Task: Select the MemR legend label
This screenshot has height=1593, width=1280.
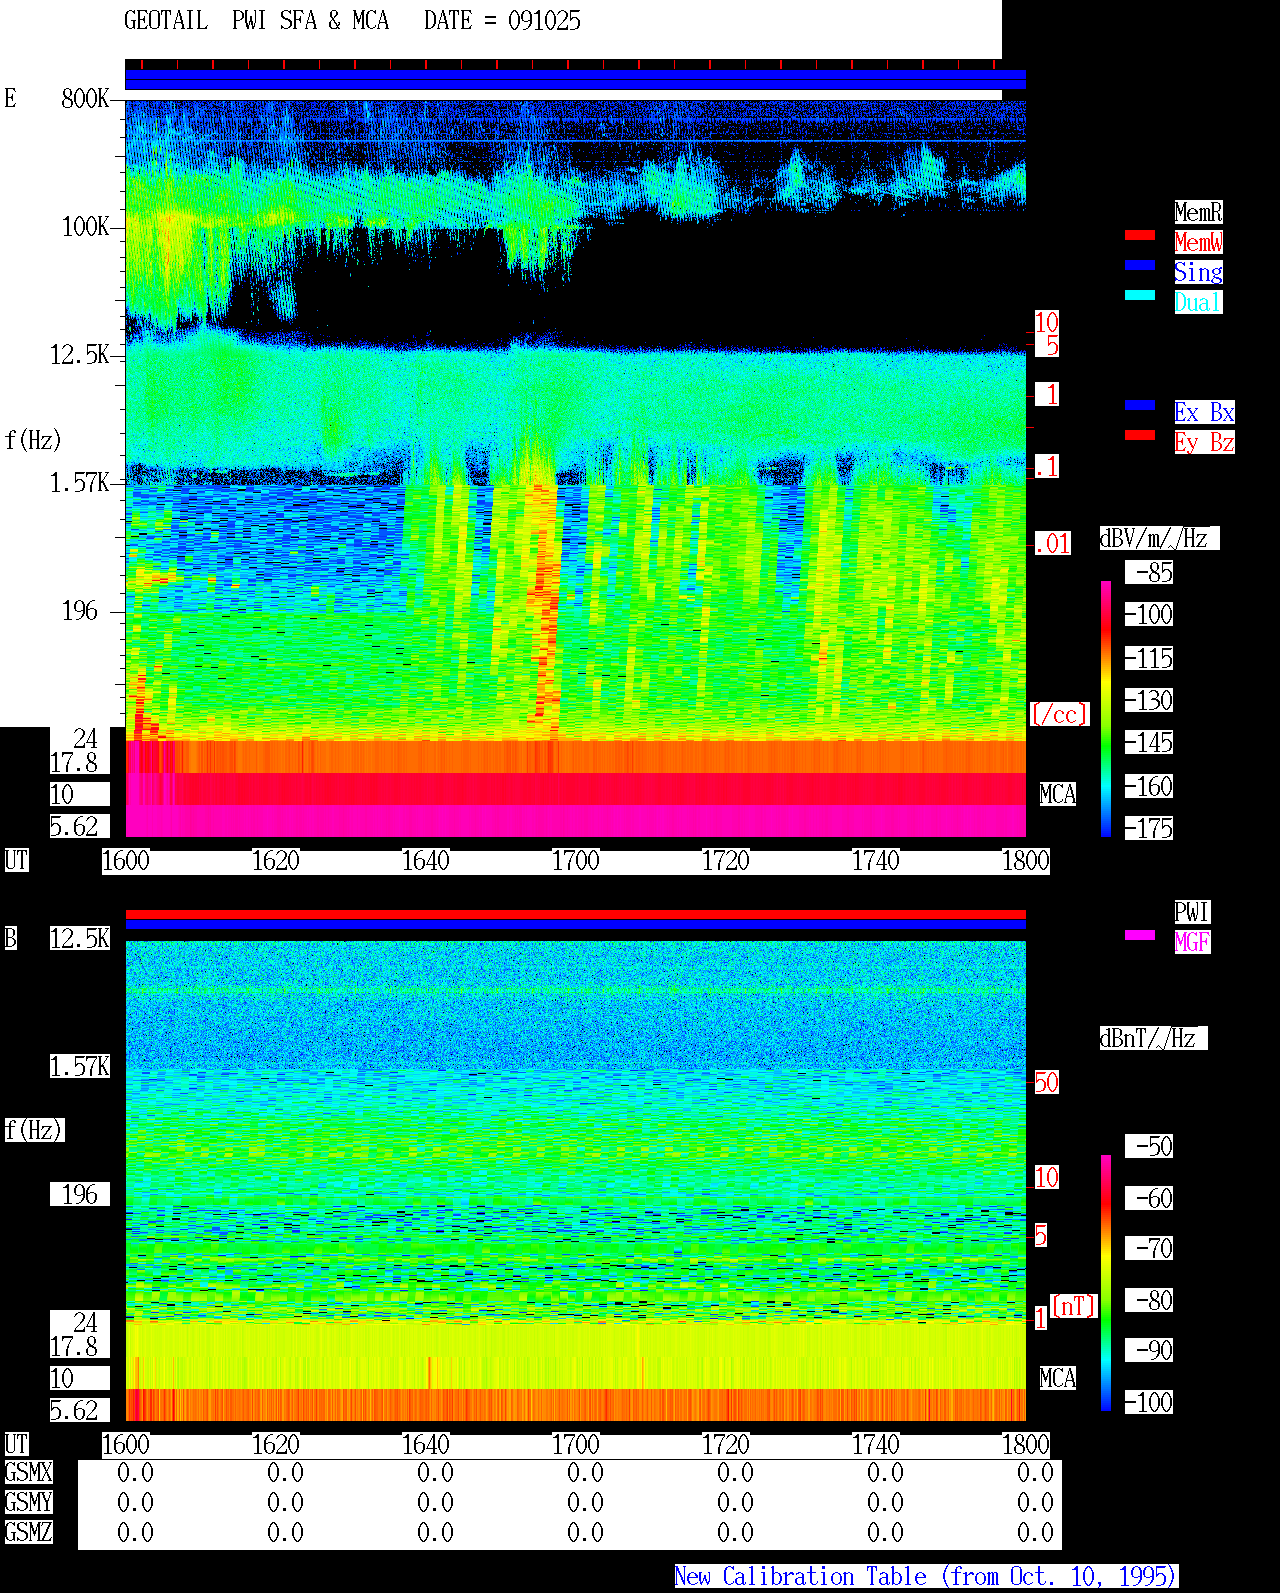Action: point(1198,212)
